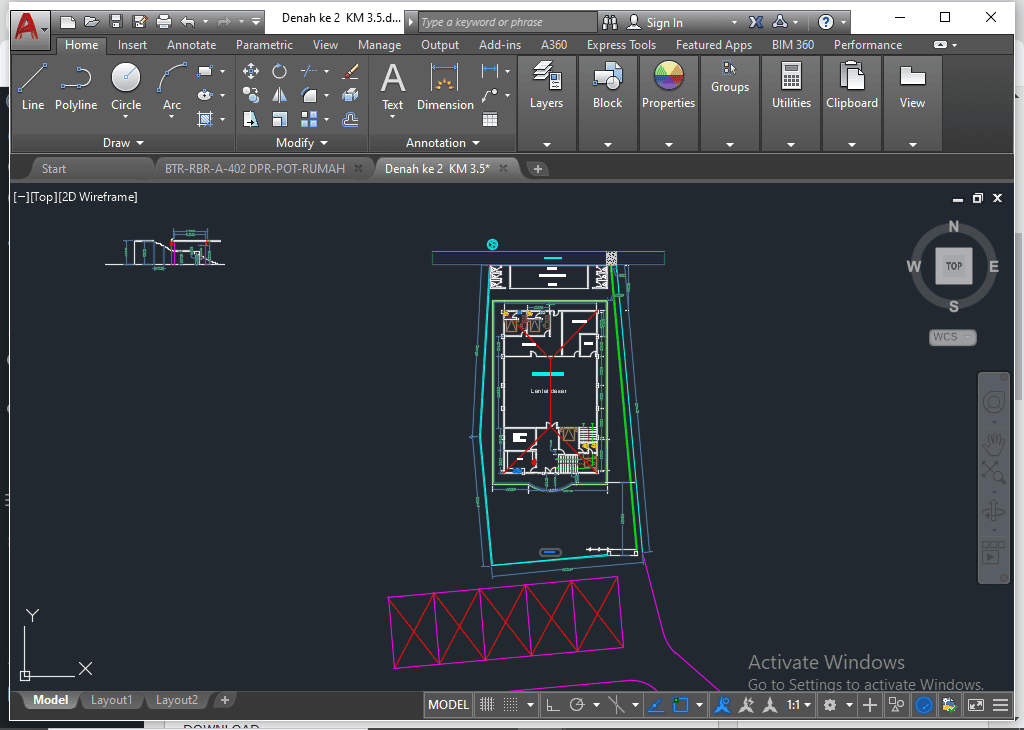Click the Rotate tool icon
The width and height of the screenshot is (1024, 730).
click(x=280, y=71)
